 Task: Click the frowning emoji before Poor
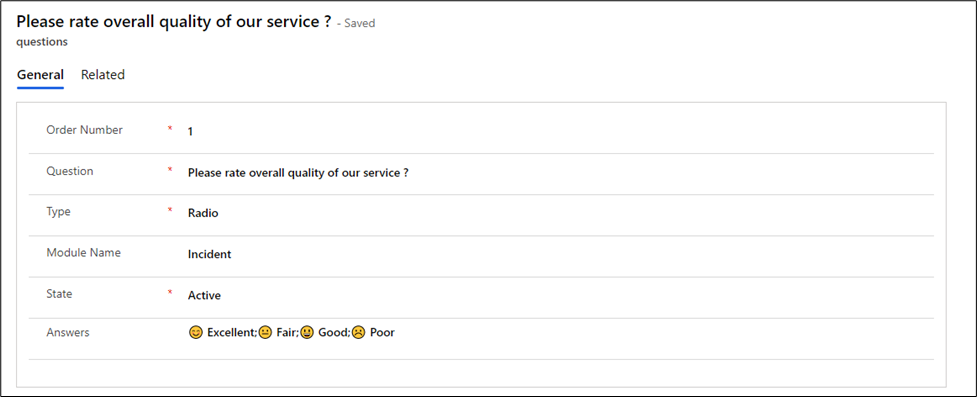358,333
